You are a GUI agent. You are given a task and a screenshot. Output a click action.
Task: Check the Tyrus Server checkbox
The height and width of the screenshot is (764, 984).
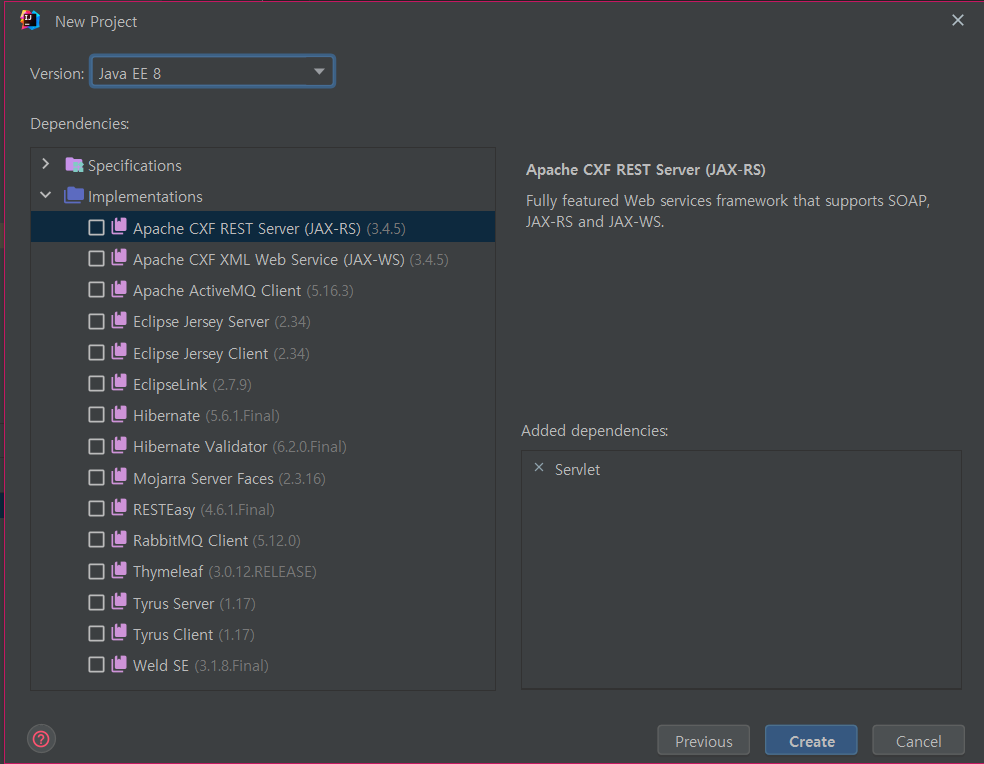(x=96, y=603)
